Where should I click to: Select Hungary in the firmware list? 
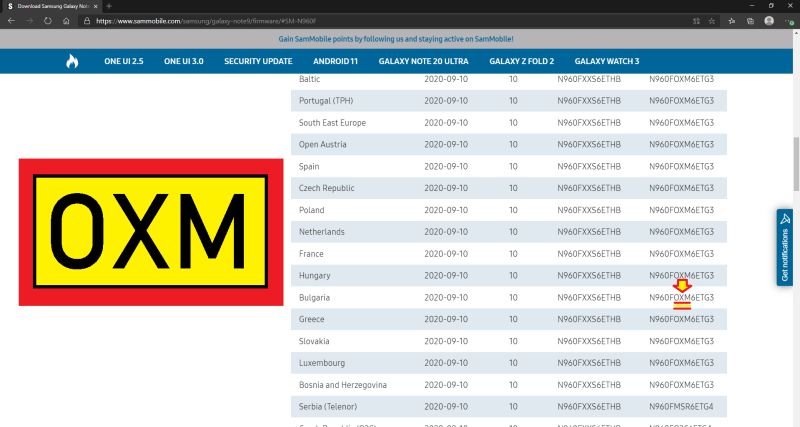click(314, 275)
